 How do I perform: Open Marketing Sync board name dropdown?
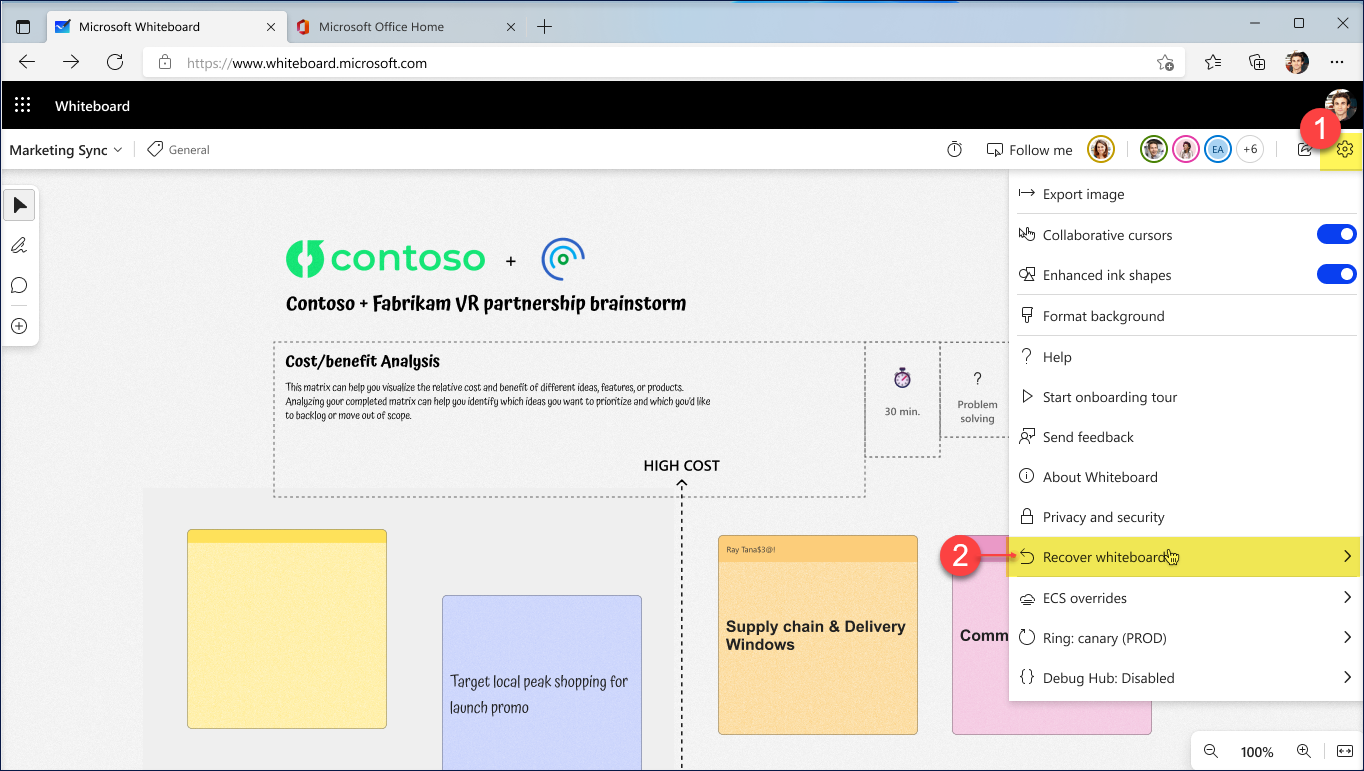[x=66, y=150]
